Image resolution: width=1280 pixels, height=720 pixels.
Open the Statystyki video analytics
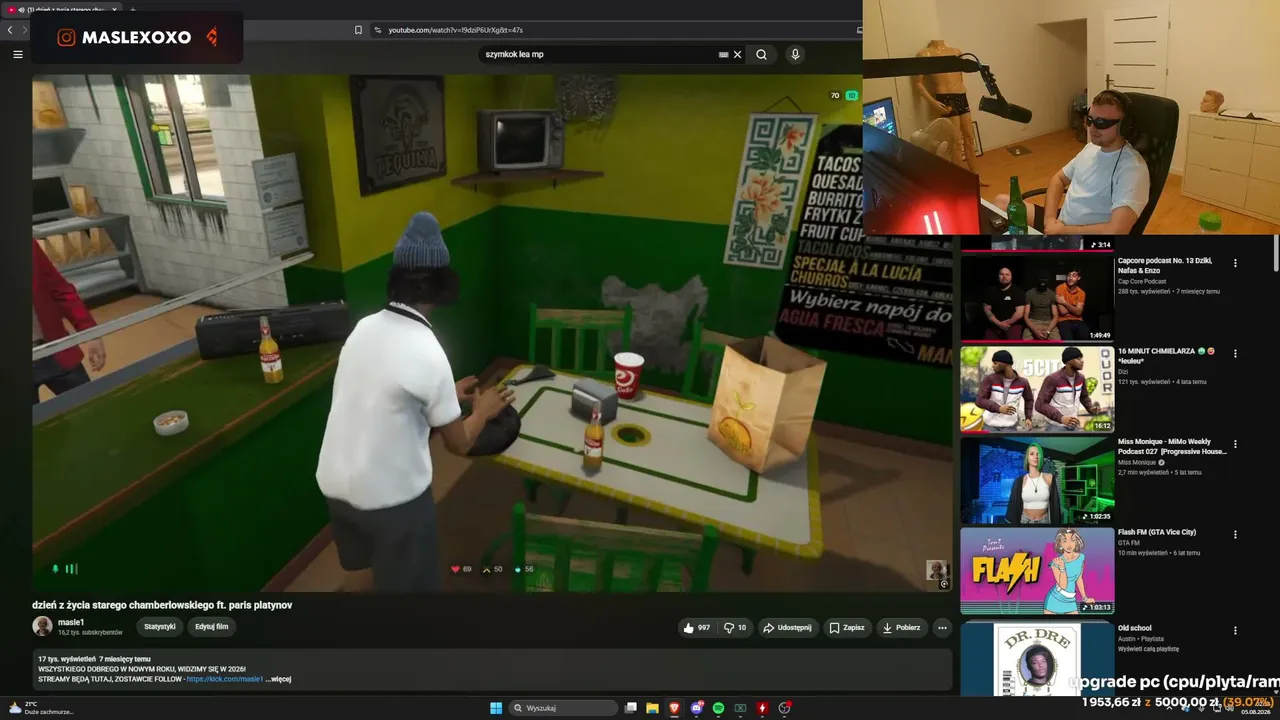160,627
